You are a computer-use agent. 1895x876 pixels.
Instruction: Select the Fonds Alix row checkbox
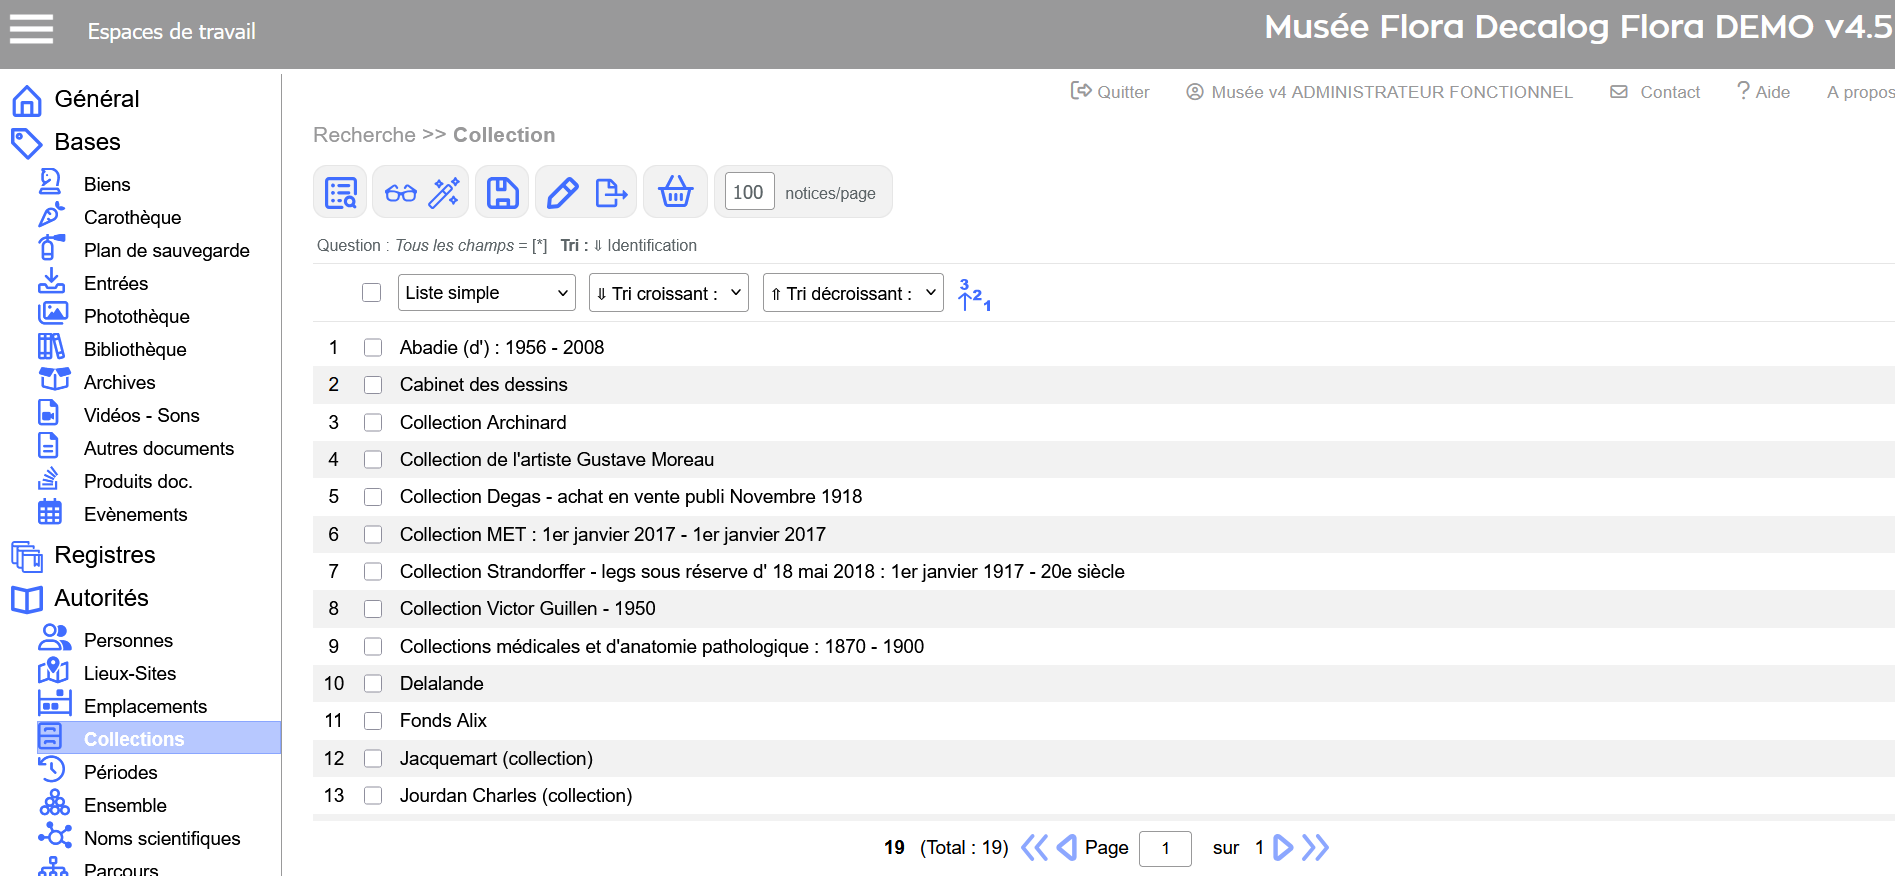click(x=373, y=721)
